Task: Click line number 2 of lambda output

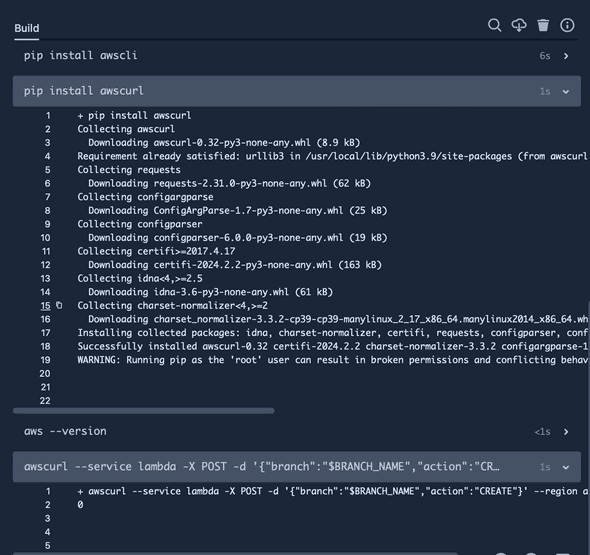Action: 47,505
